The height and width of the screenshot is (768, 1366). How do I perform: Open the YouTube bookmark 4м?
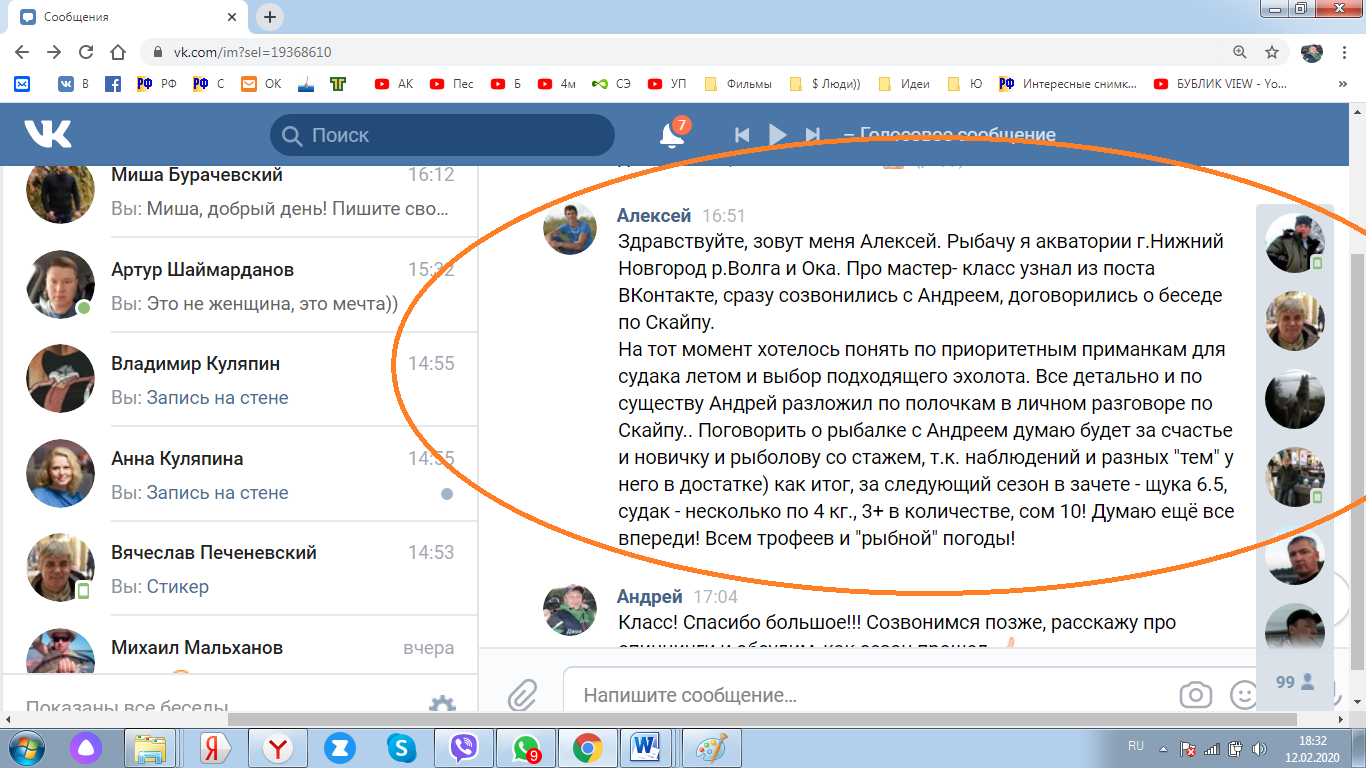coord(557,84)
